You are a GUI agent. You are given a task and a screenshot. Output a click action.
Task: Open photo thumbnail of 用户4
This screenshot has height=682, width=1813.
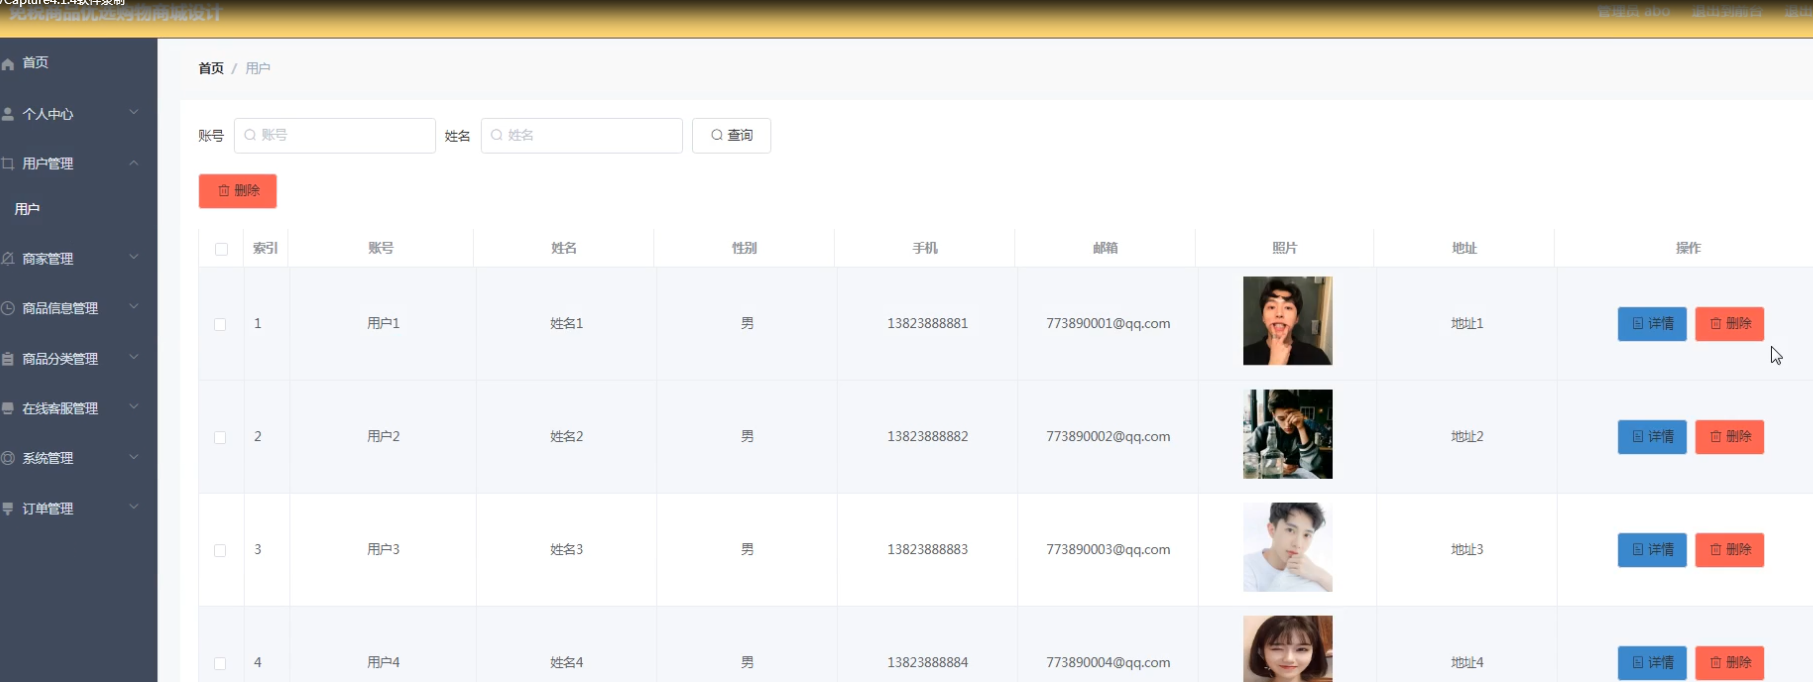tap(1287, 649)
